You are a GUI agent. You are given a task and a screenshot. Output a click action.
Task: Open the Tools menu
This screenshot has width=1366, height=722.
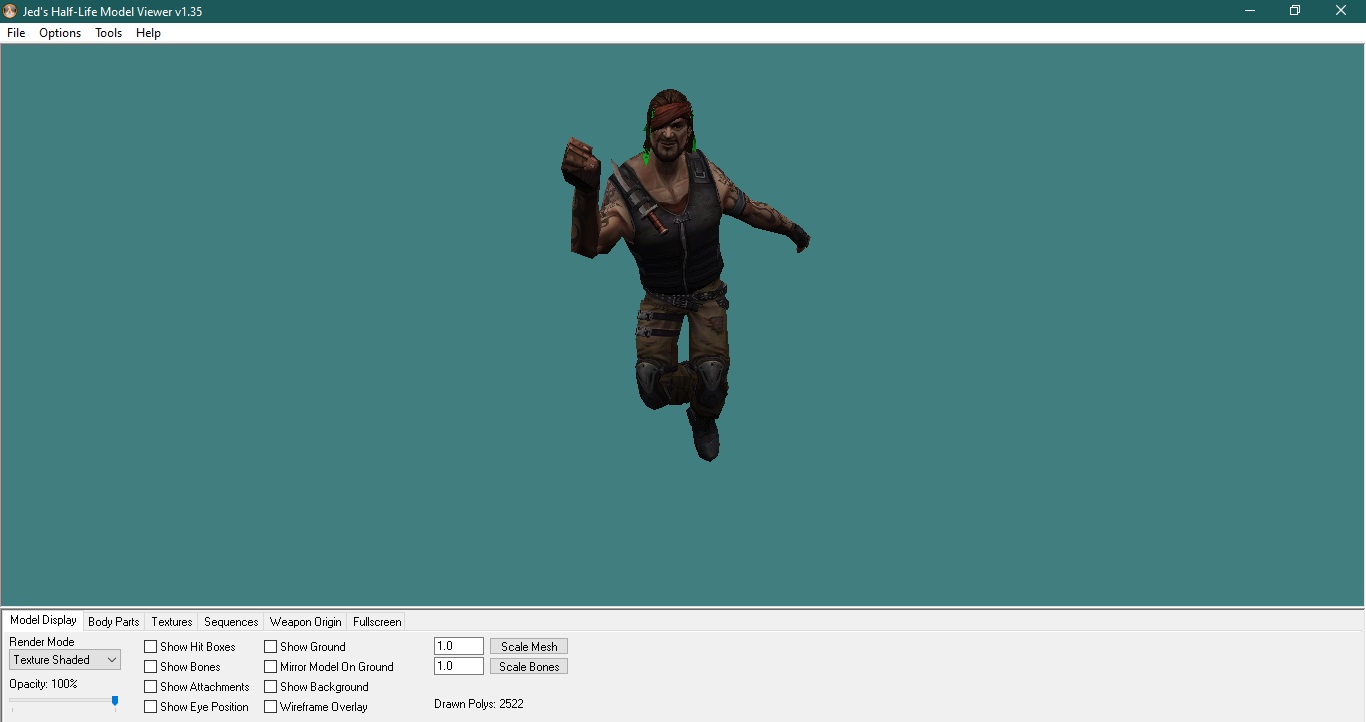[x=108, y=33]
